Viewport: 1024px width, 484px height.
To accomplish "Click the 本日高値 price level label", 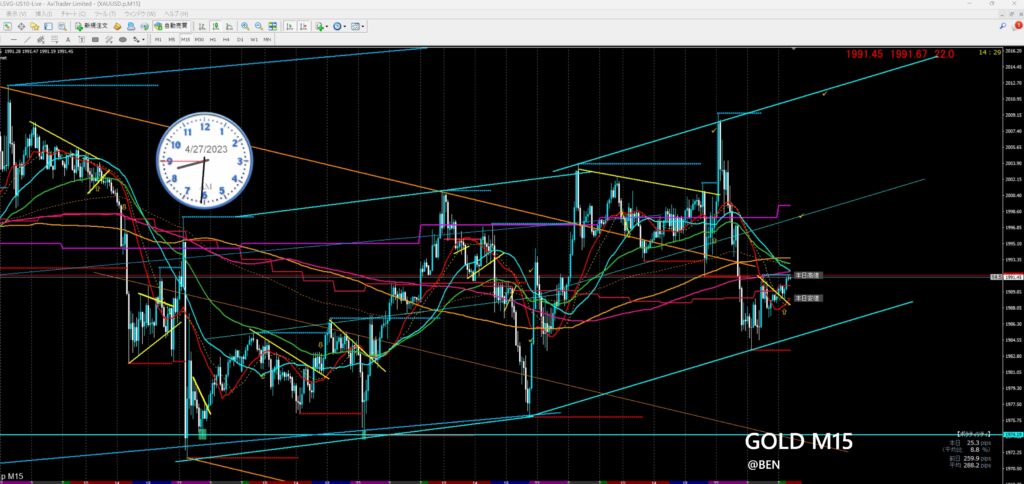I will click(x=806, y=274).
